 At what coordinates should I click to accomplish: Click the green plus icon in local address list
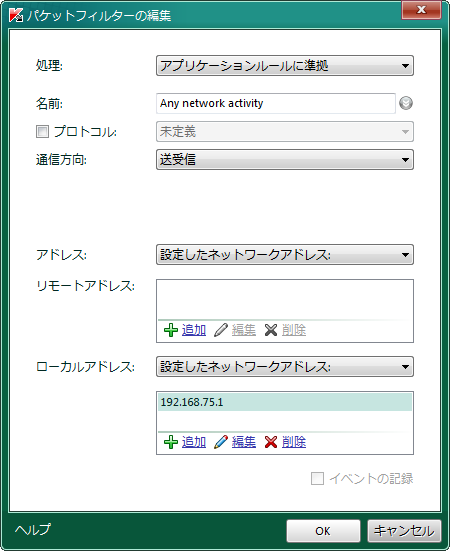click(x=171, y=442)
